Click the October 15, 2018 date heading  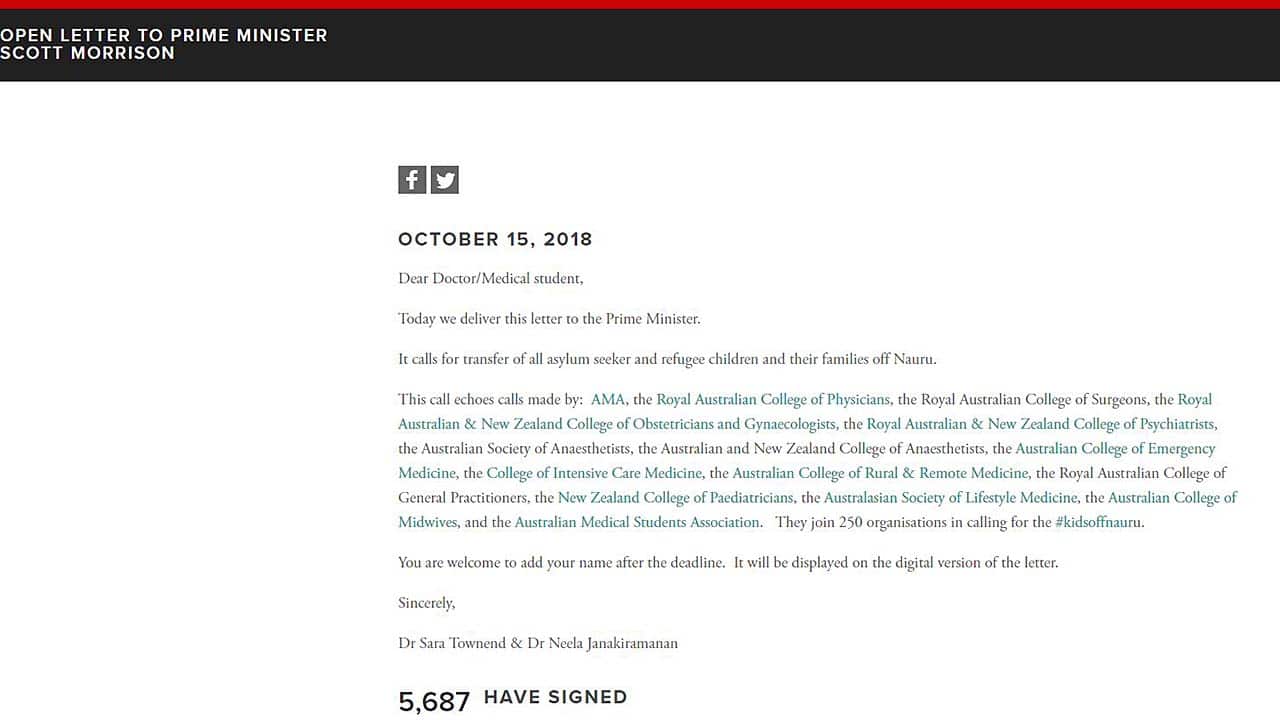495,239
